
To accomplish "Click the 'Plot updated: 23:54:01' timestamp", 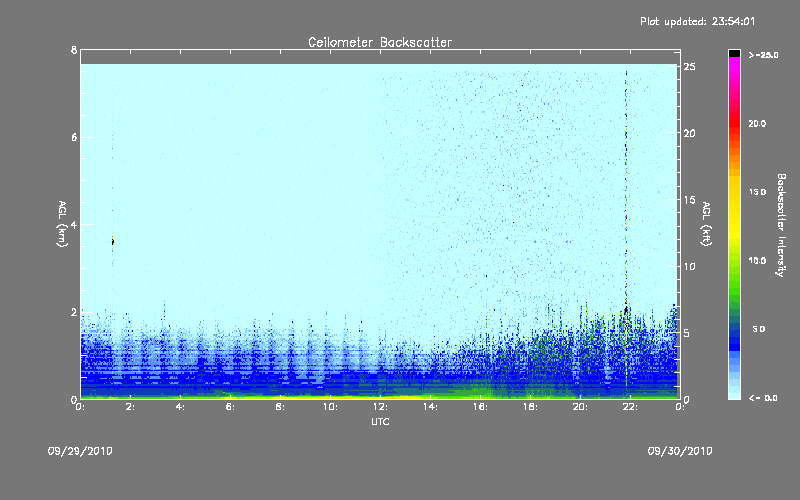I will pyautogui.click(x=697, y=21).
